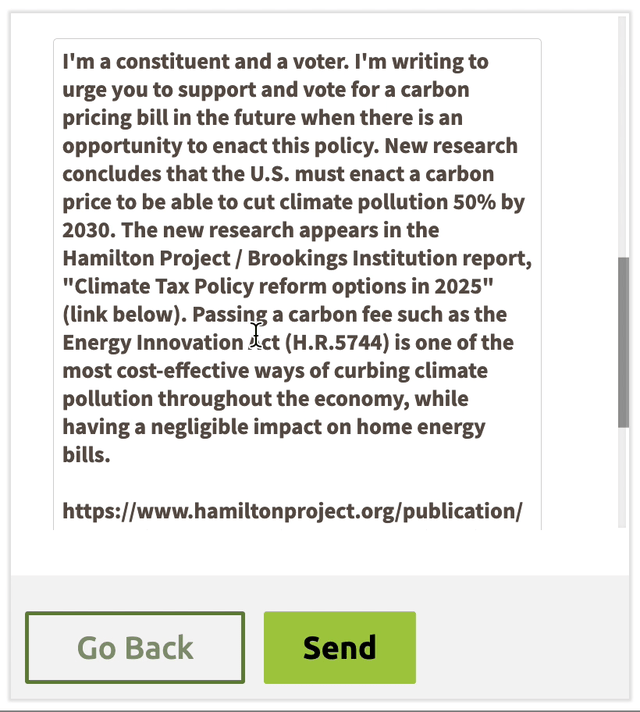This screenshot has height=712, width=640.
Task: Click the Go Back button
Action: click(x=135, y=648)
